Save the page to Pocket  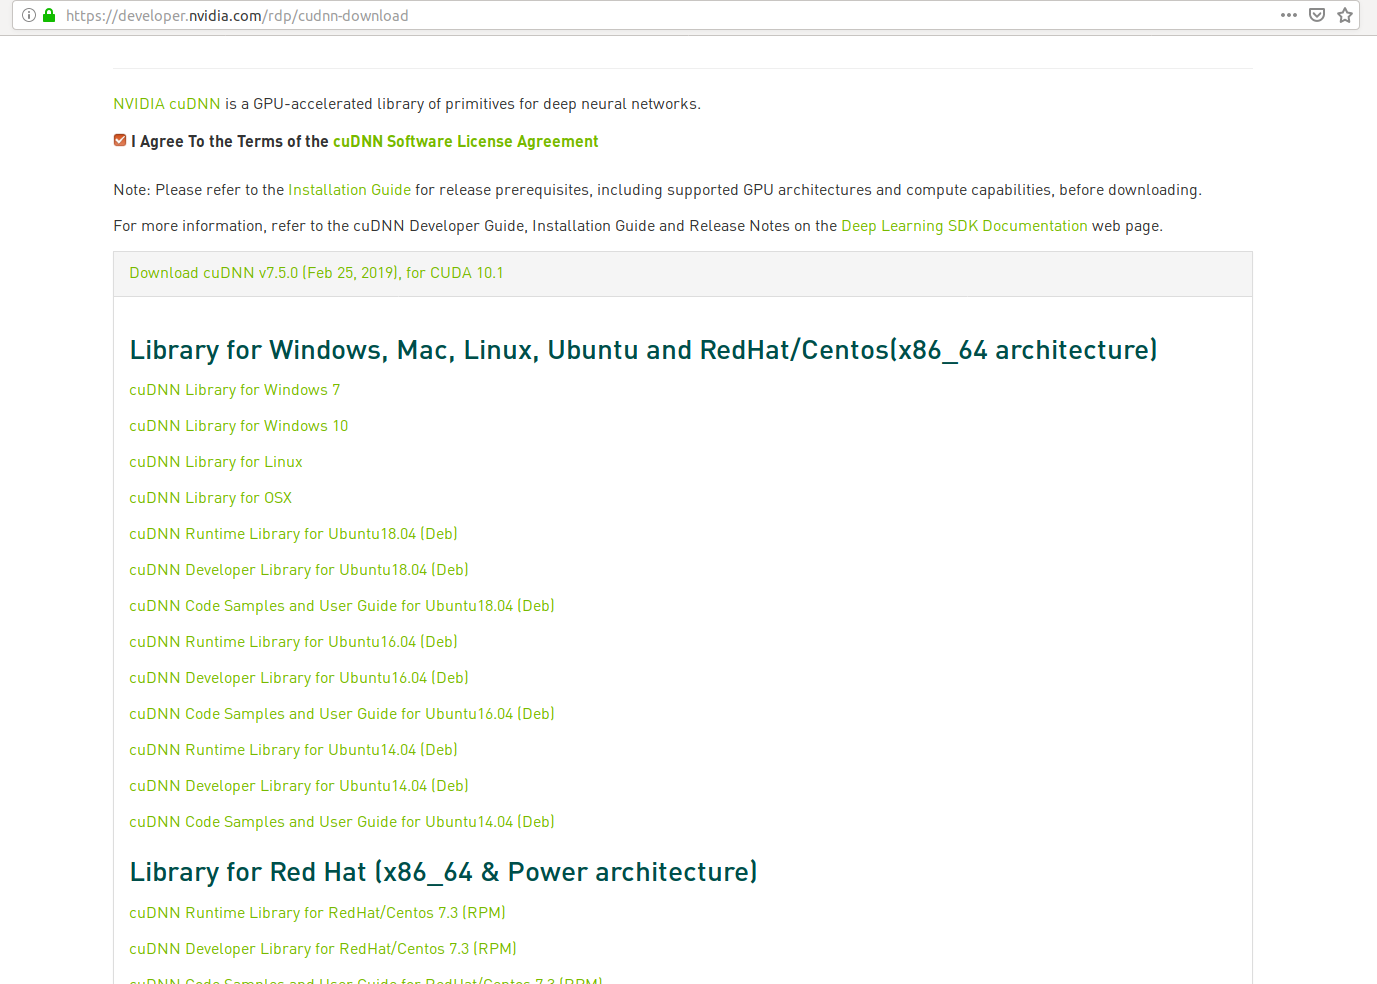point(1317,15)
